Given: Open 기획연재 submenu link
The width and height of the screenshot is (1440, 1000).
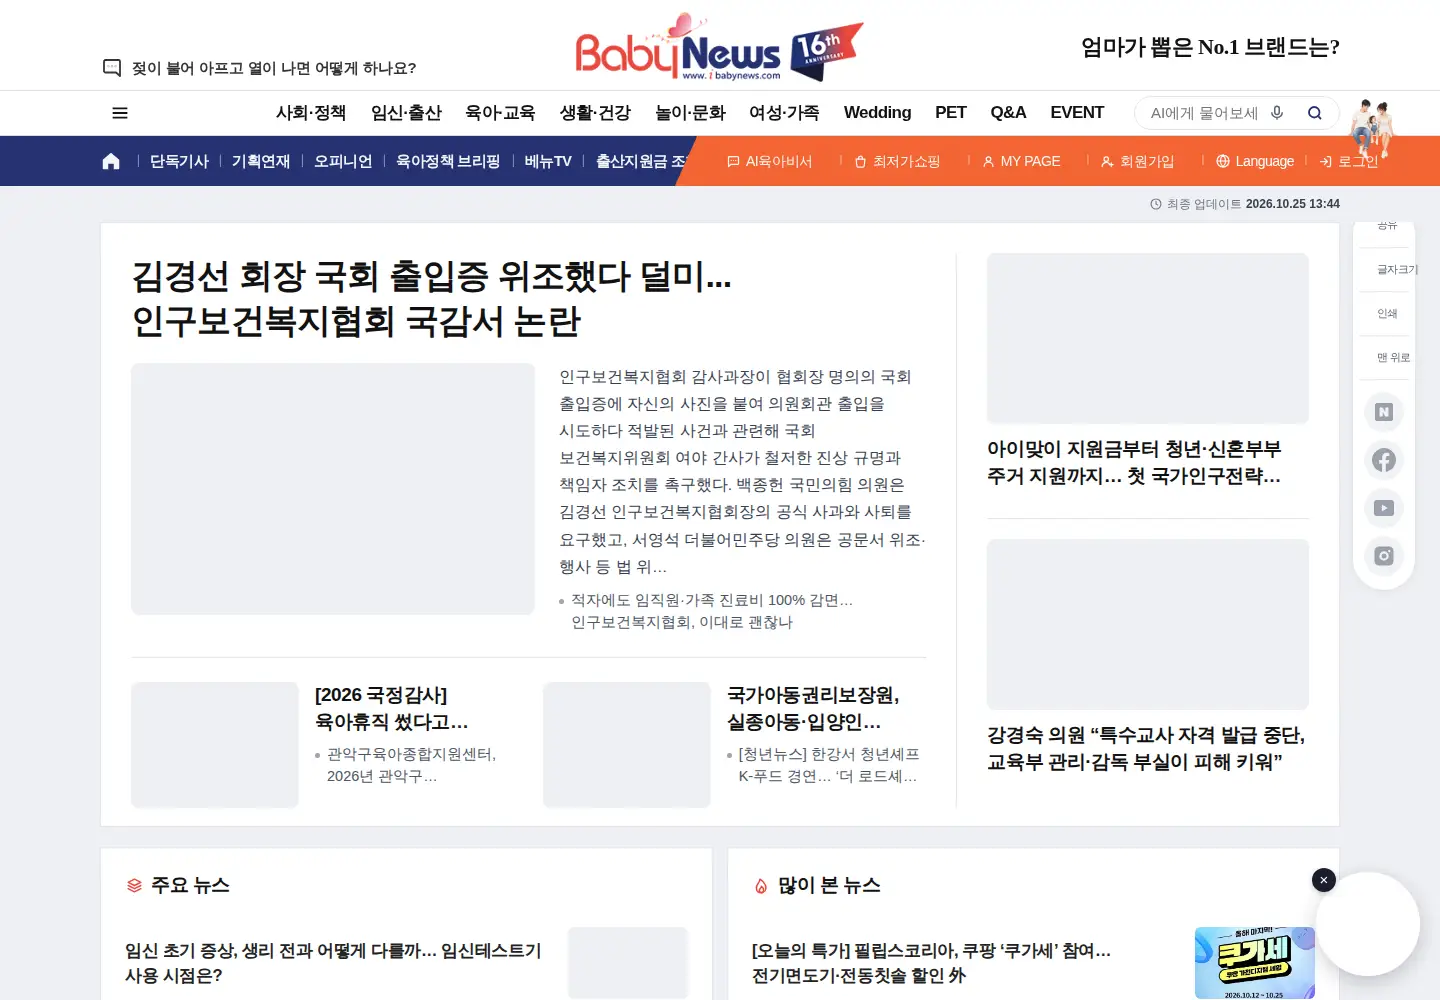Looking at the screenshot, I should coord(261,161).
